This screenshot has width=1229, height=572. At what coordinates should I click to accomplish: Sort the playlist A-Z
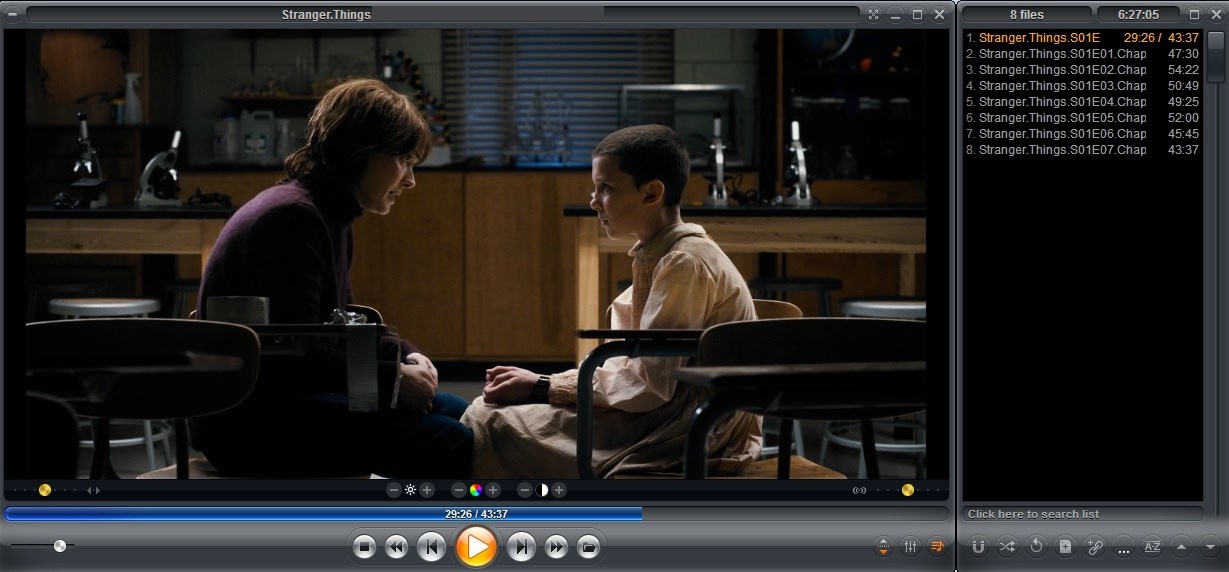click(x=1152, y=547)
